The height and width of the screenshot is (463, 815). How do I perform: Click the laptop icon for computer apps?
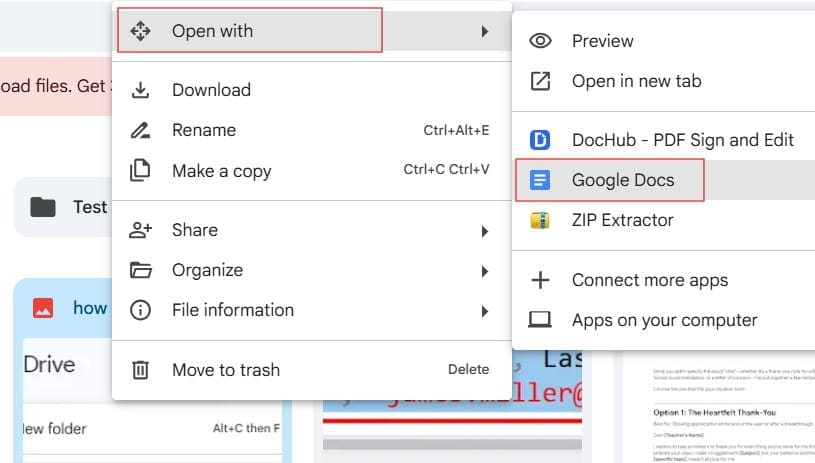click(540, 320)
